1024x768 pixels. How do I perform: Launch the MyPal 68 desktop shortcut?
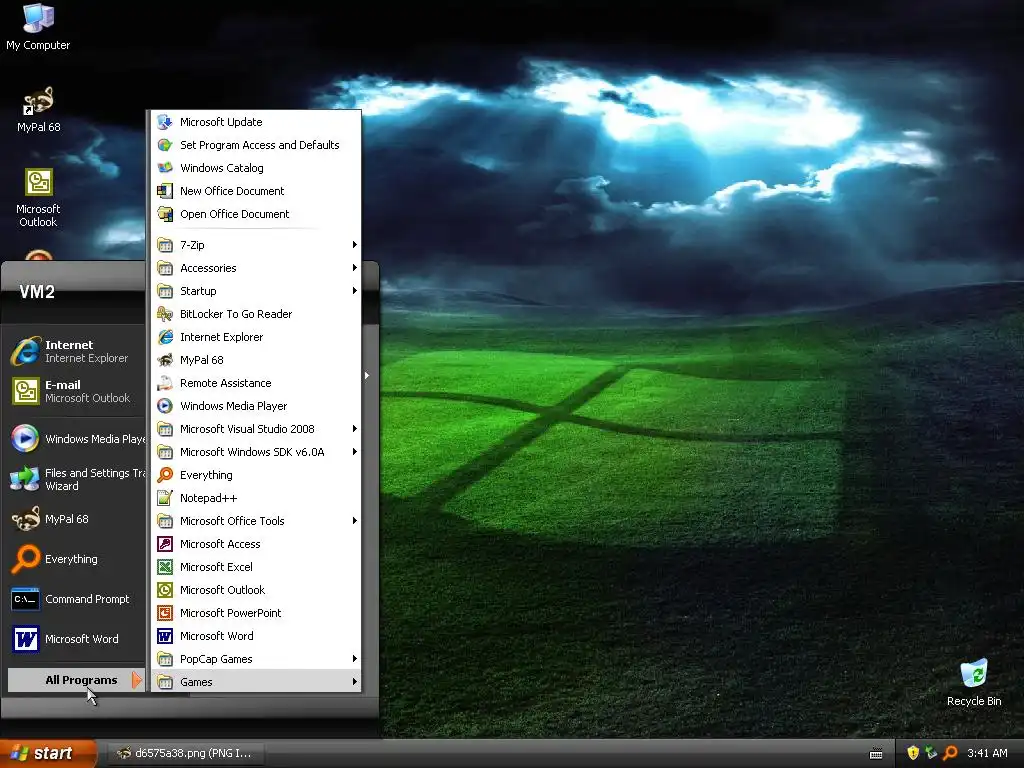[38, 110]
